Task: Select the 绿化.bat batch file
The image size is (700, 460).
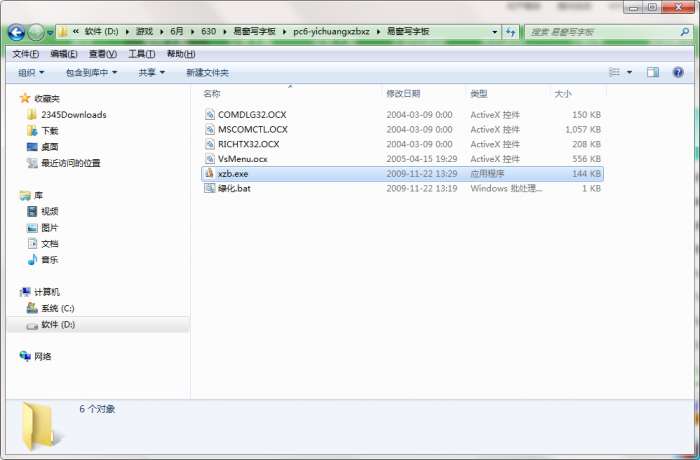Action: point(402,188)
